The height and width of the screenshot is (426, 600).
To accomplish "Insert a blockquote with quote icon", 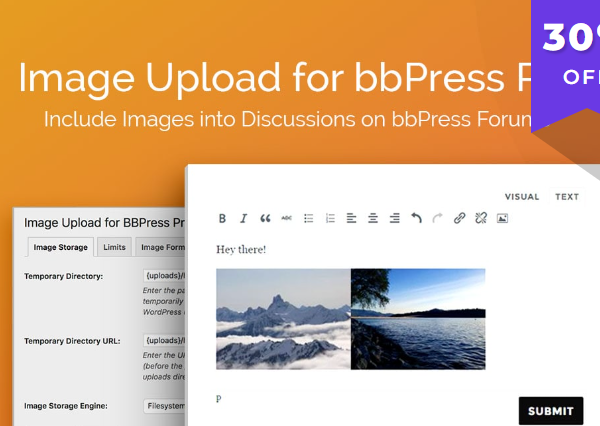I will [265, 218].
